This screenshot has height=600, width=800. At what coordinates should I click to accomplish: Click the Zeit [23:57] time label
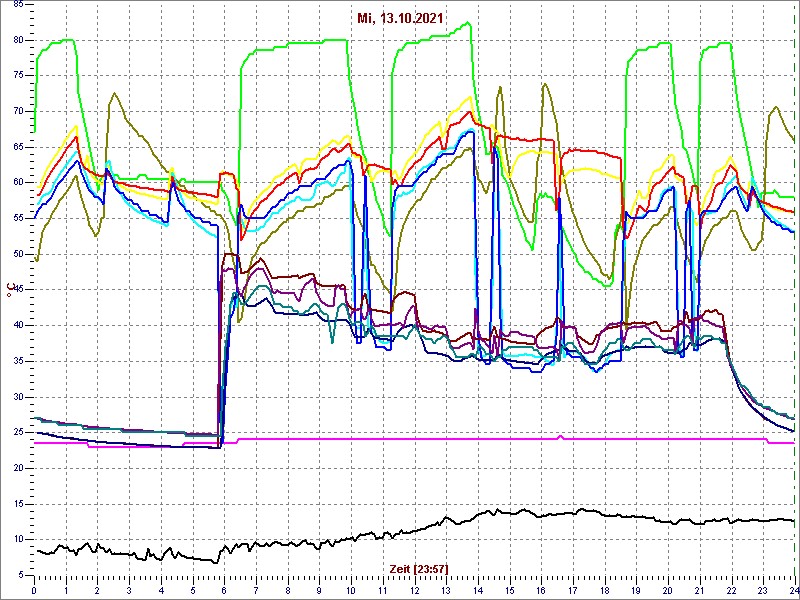click(419, 569)
